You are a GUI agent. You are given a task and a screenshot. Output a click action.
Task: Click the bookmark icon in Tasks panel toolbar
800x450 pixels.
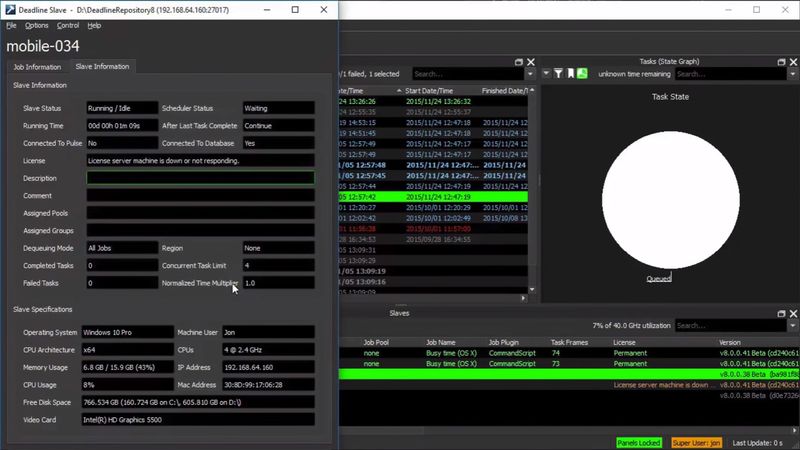click(572, 74)
